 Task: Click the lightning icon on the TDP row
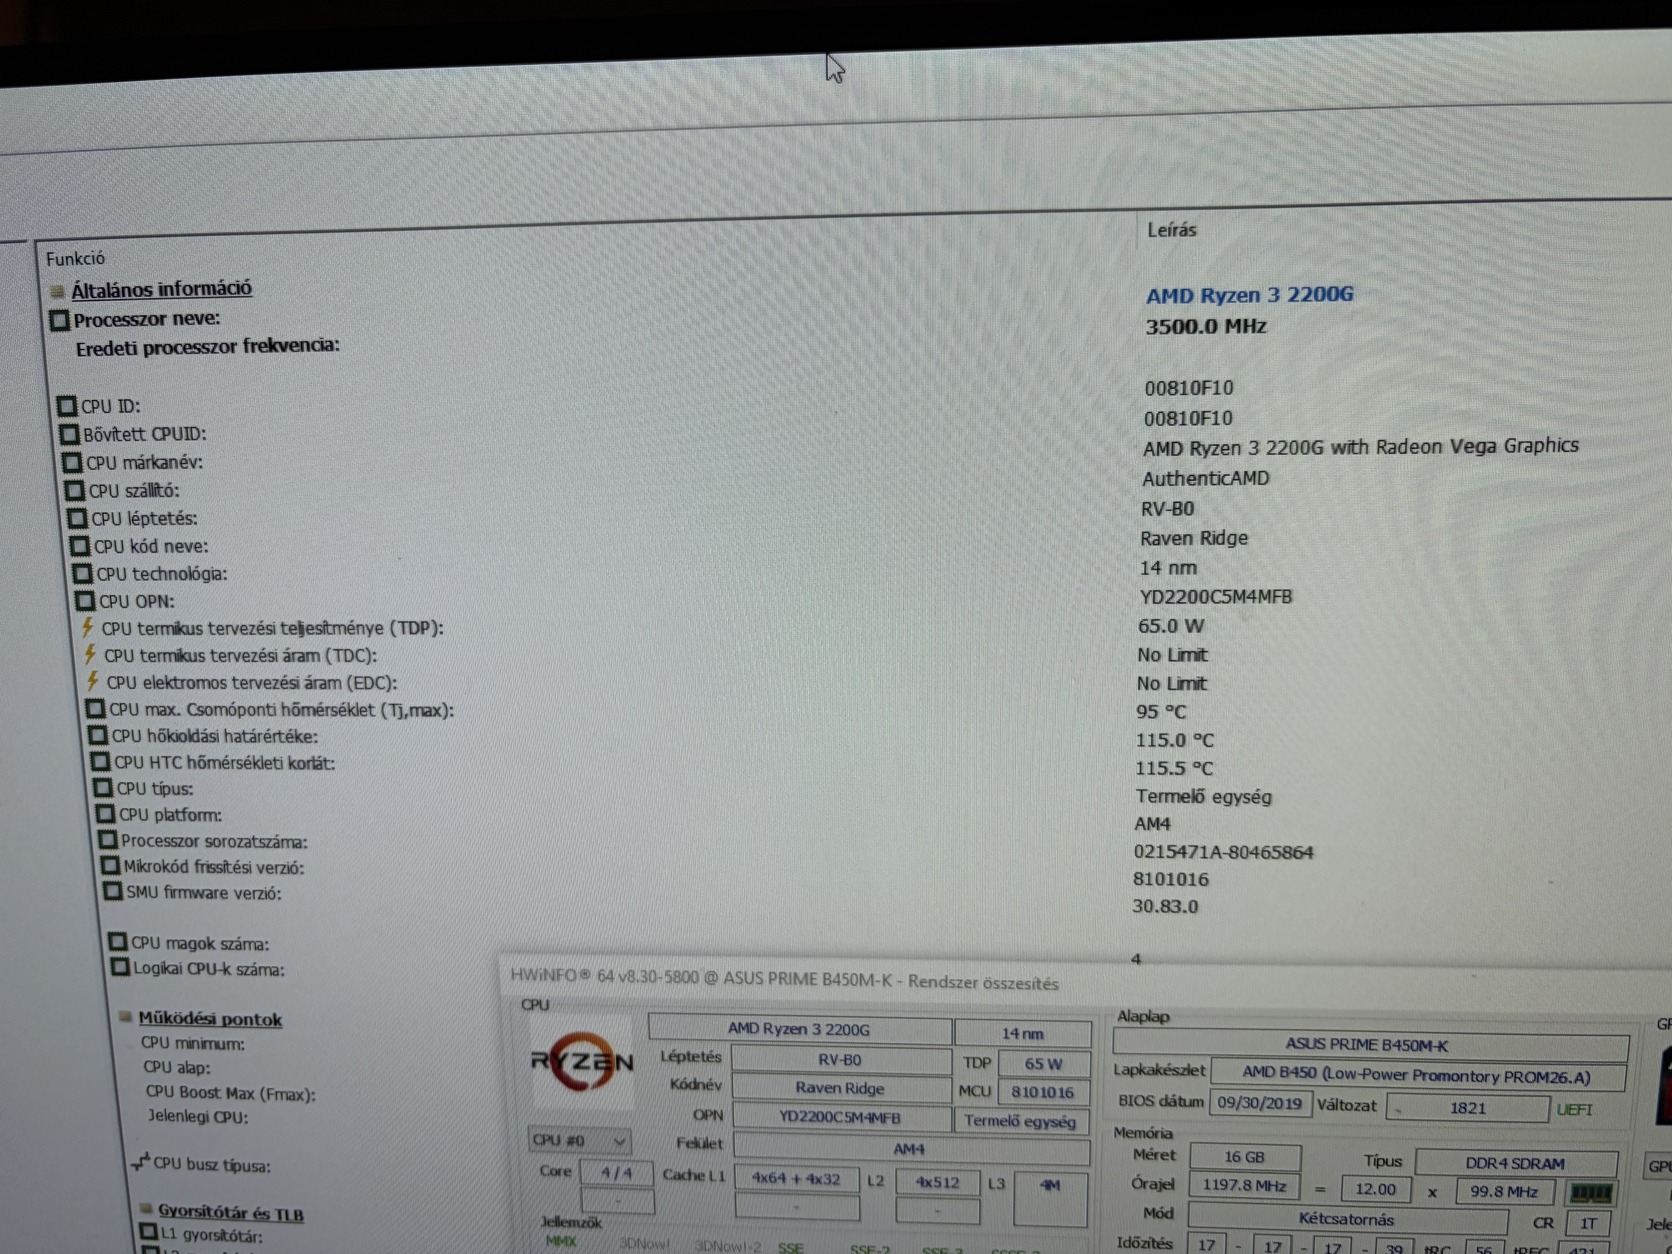pos(88,628)
